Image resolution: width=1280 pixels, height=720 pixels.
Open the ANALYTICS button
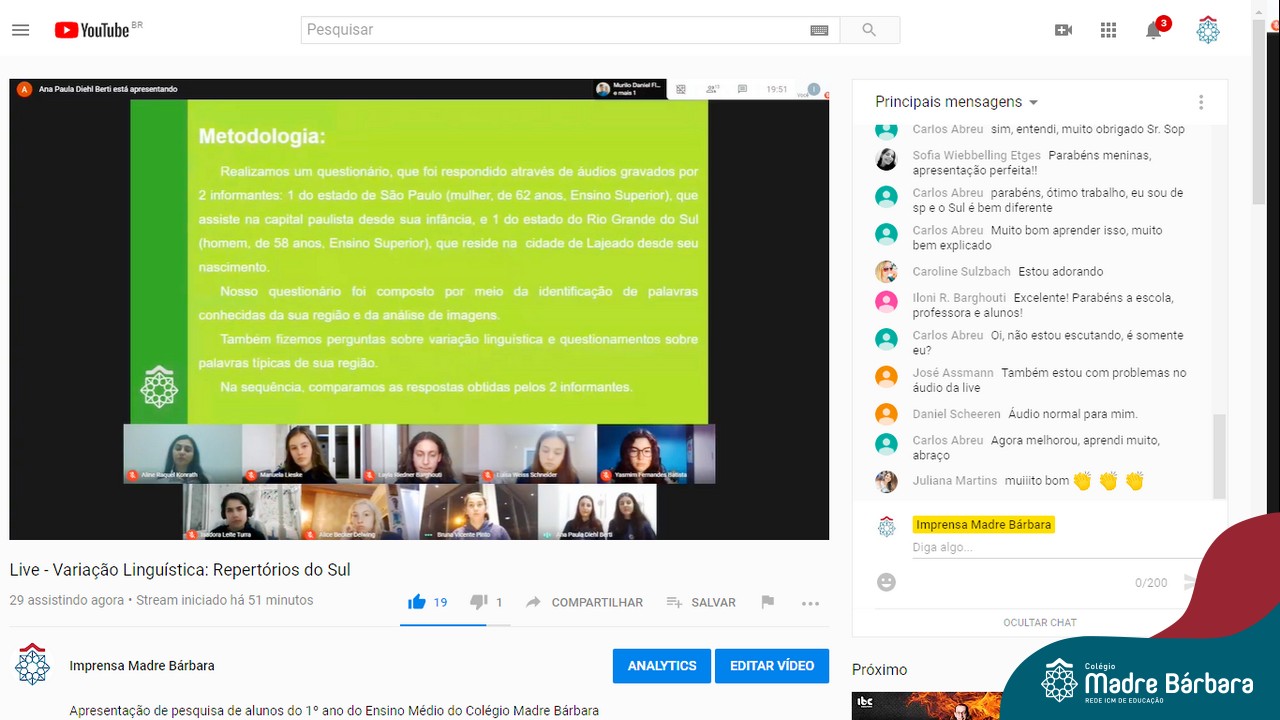tap(661, 666)
